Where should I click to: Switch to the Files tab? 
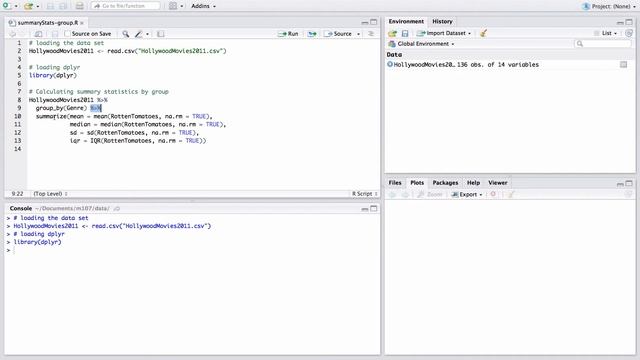click(x=395, y=183)
